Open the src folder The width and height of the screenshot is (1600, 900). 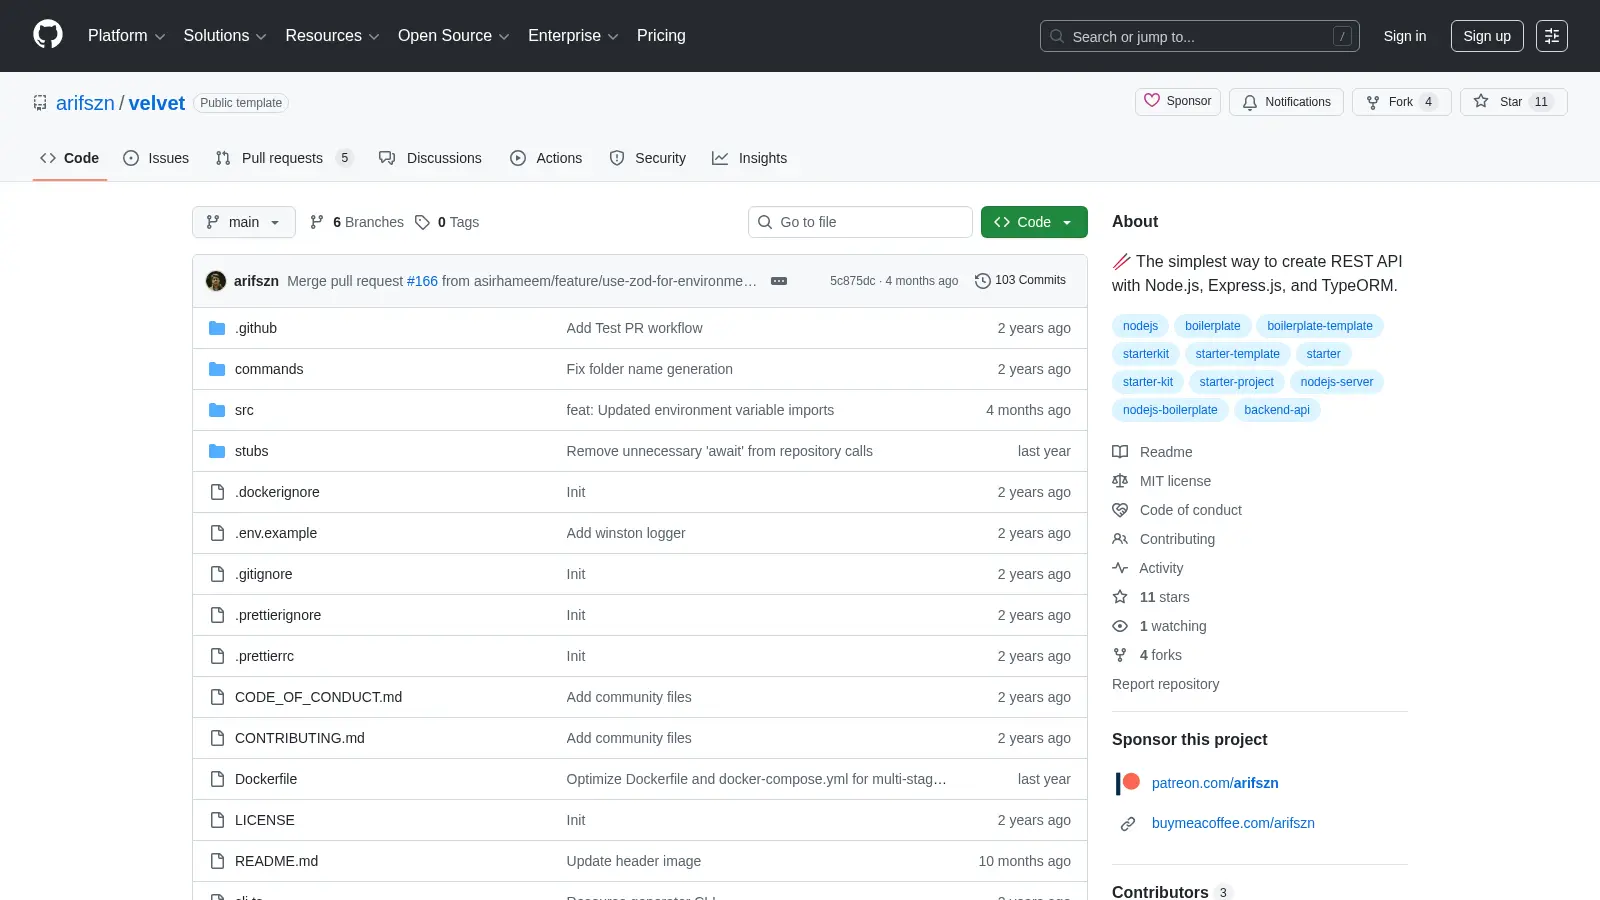pyautogui.click(x=244, y=410)
